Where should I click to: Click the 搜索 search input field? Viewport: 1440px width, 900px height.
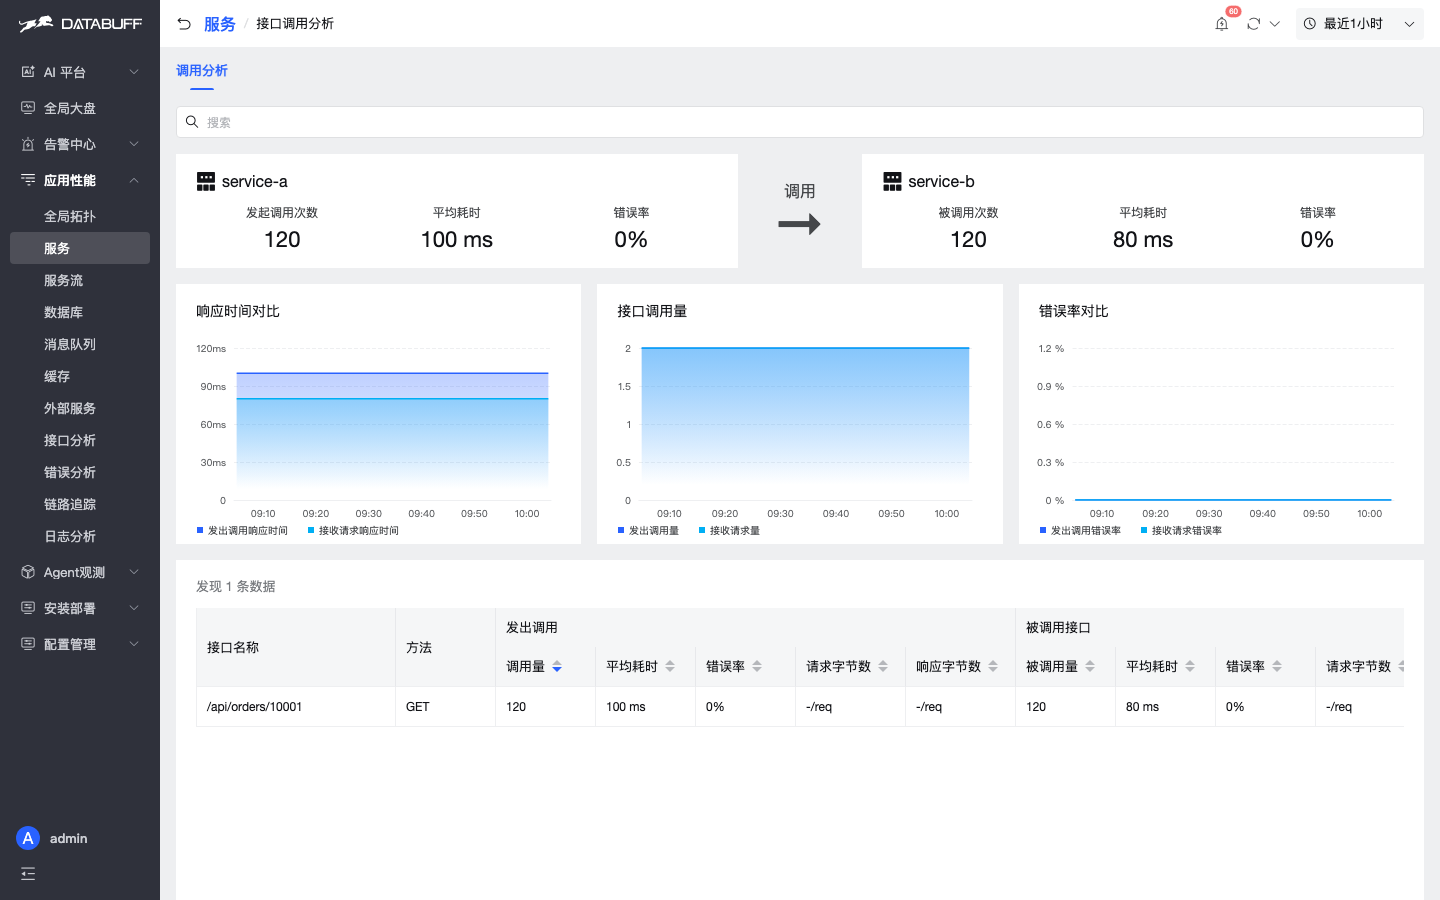click(x=800, y=122)
